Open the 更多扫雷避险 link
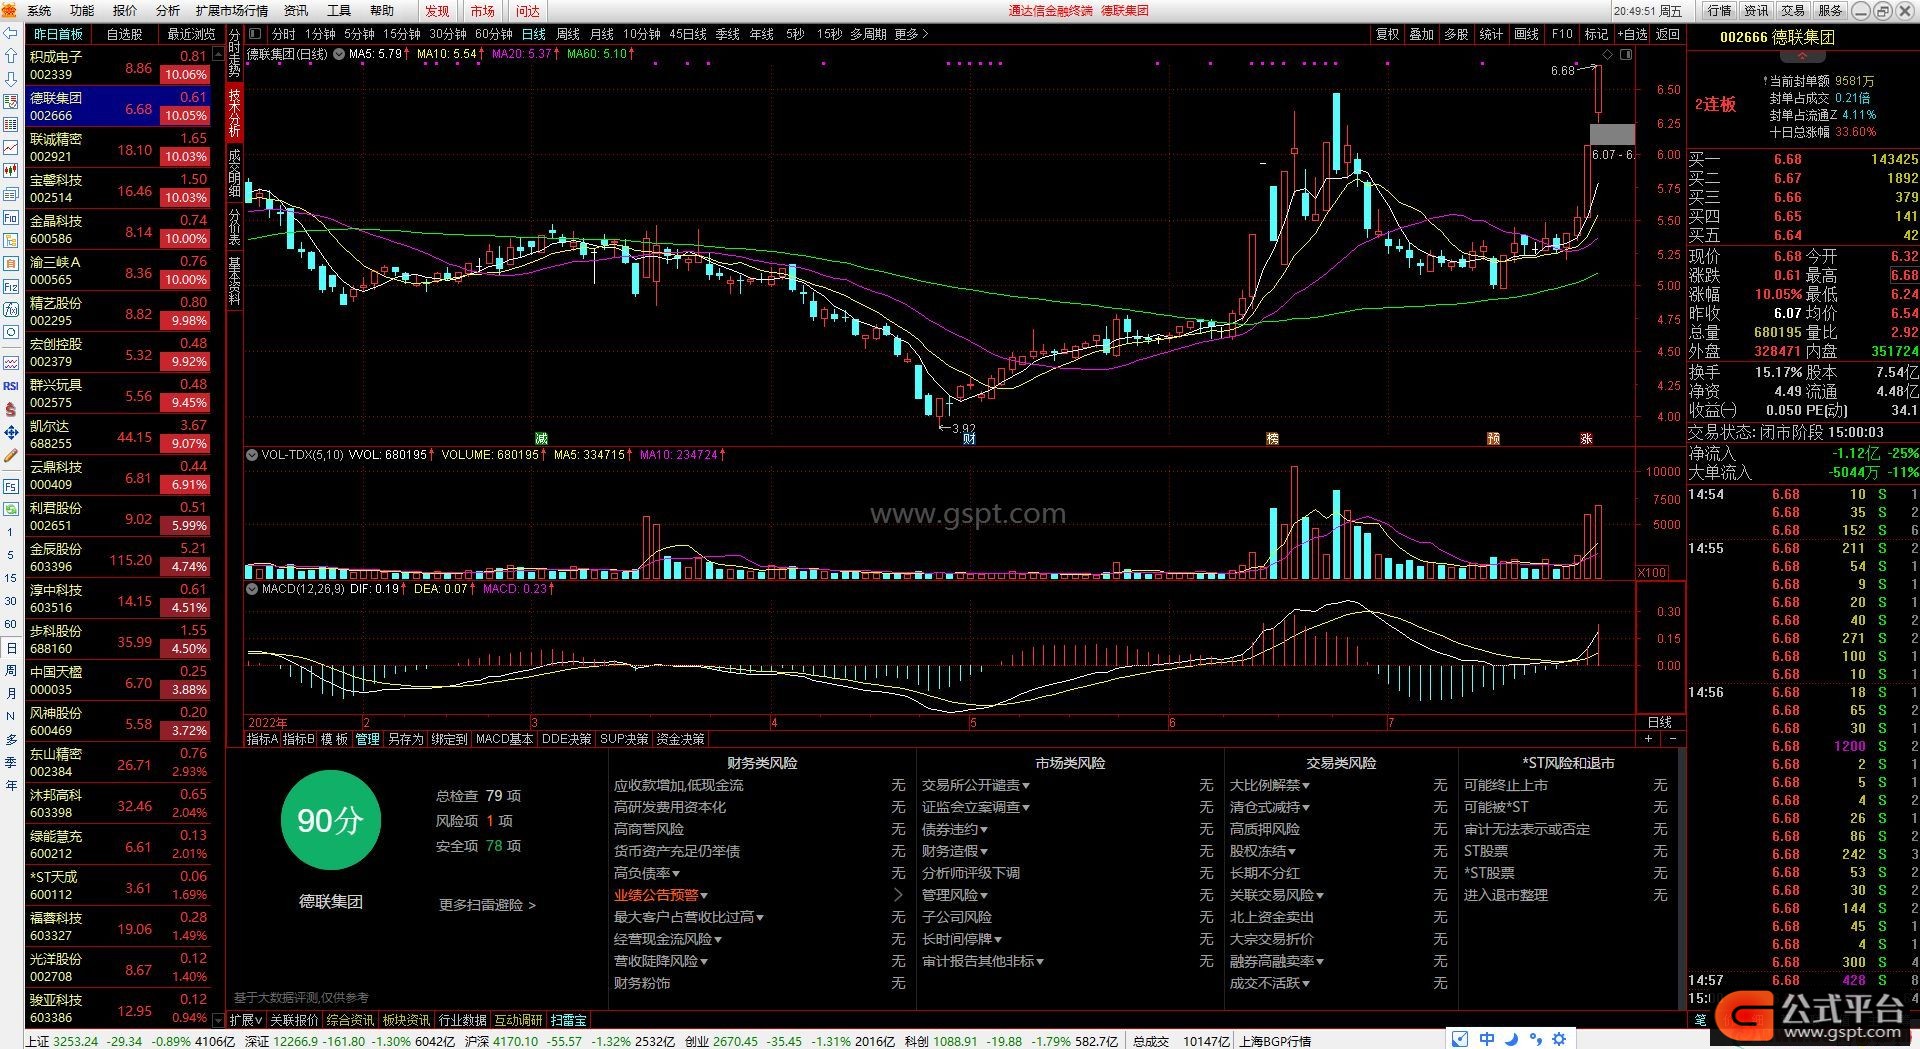The width and height of the screenshot is (1920, 1049). tap(487, 905)
